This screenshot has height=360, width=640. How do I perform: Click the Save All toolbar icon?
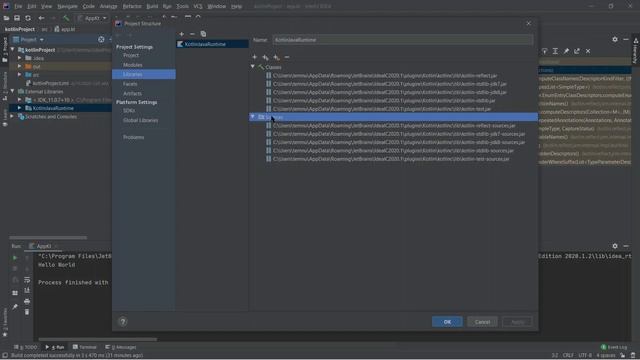(17, 18)
